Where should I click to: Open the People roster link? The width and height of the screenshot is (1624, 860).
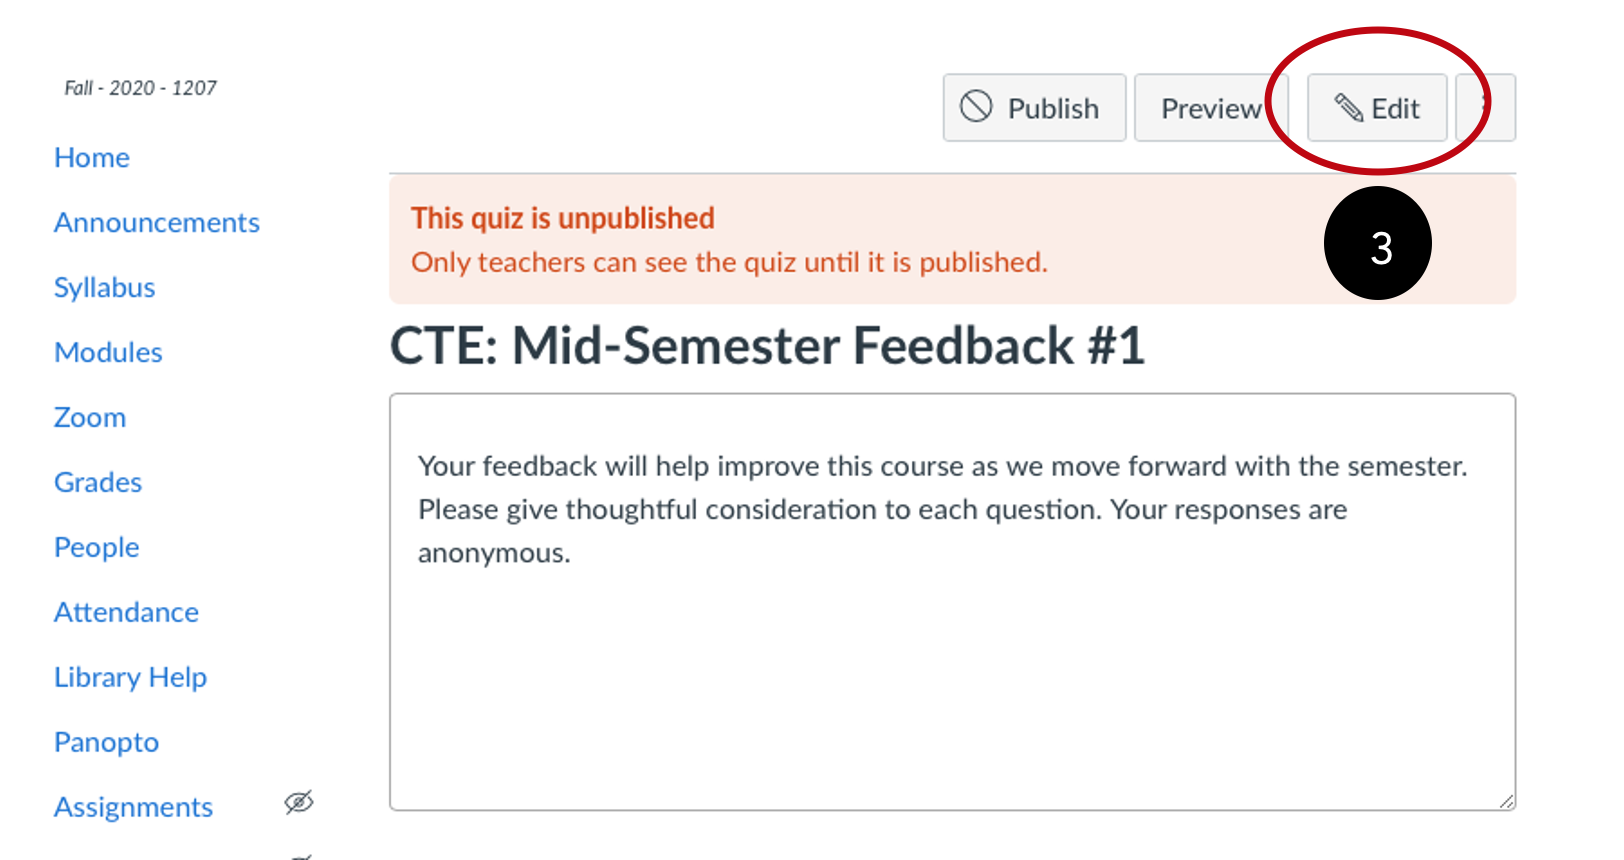pyautogui.click(x=97, y=547)
